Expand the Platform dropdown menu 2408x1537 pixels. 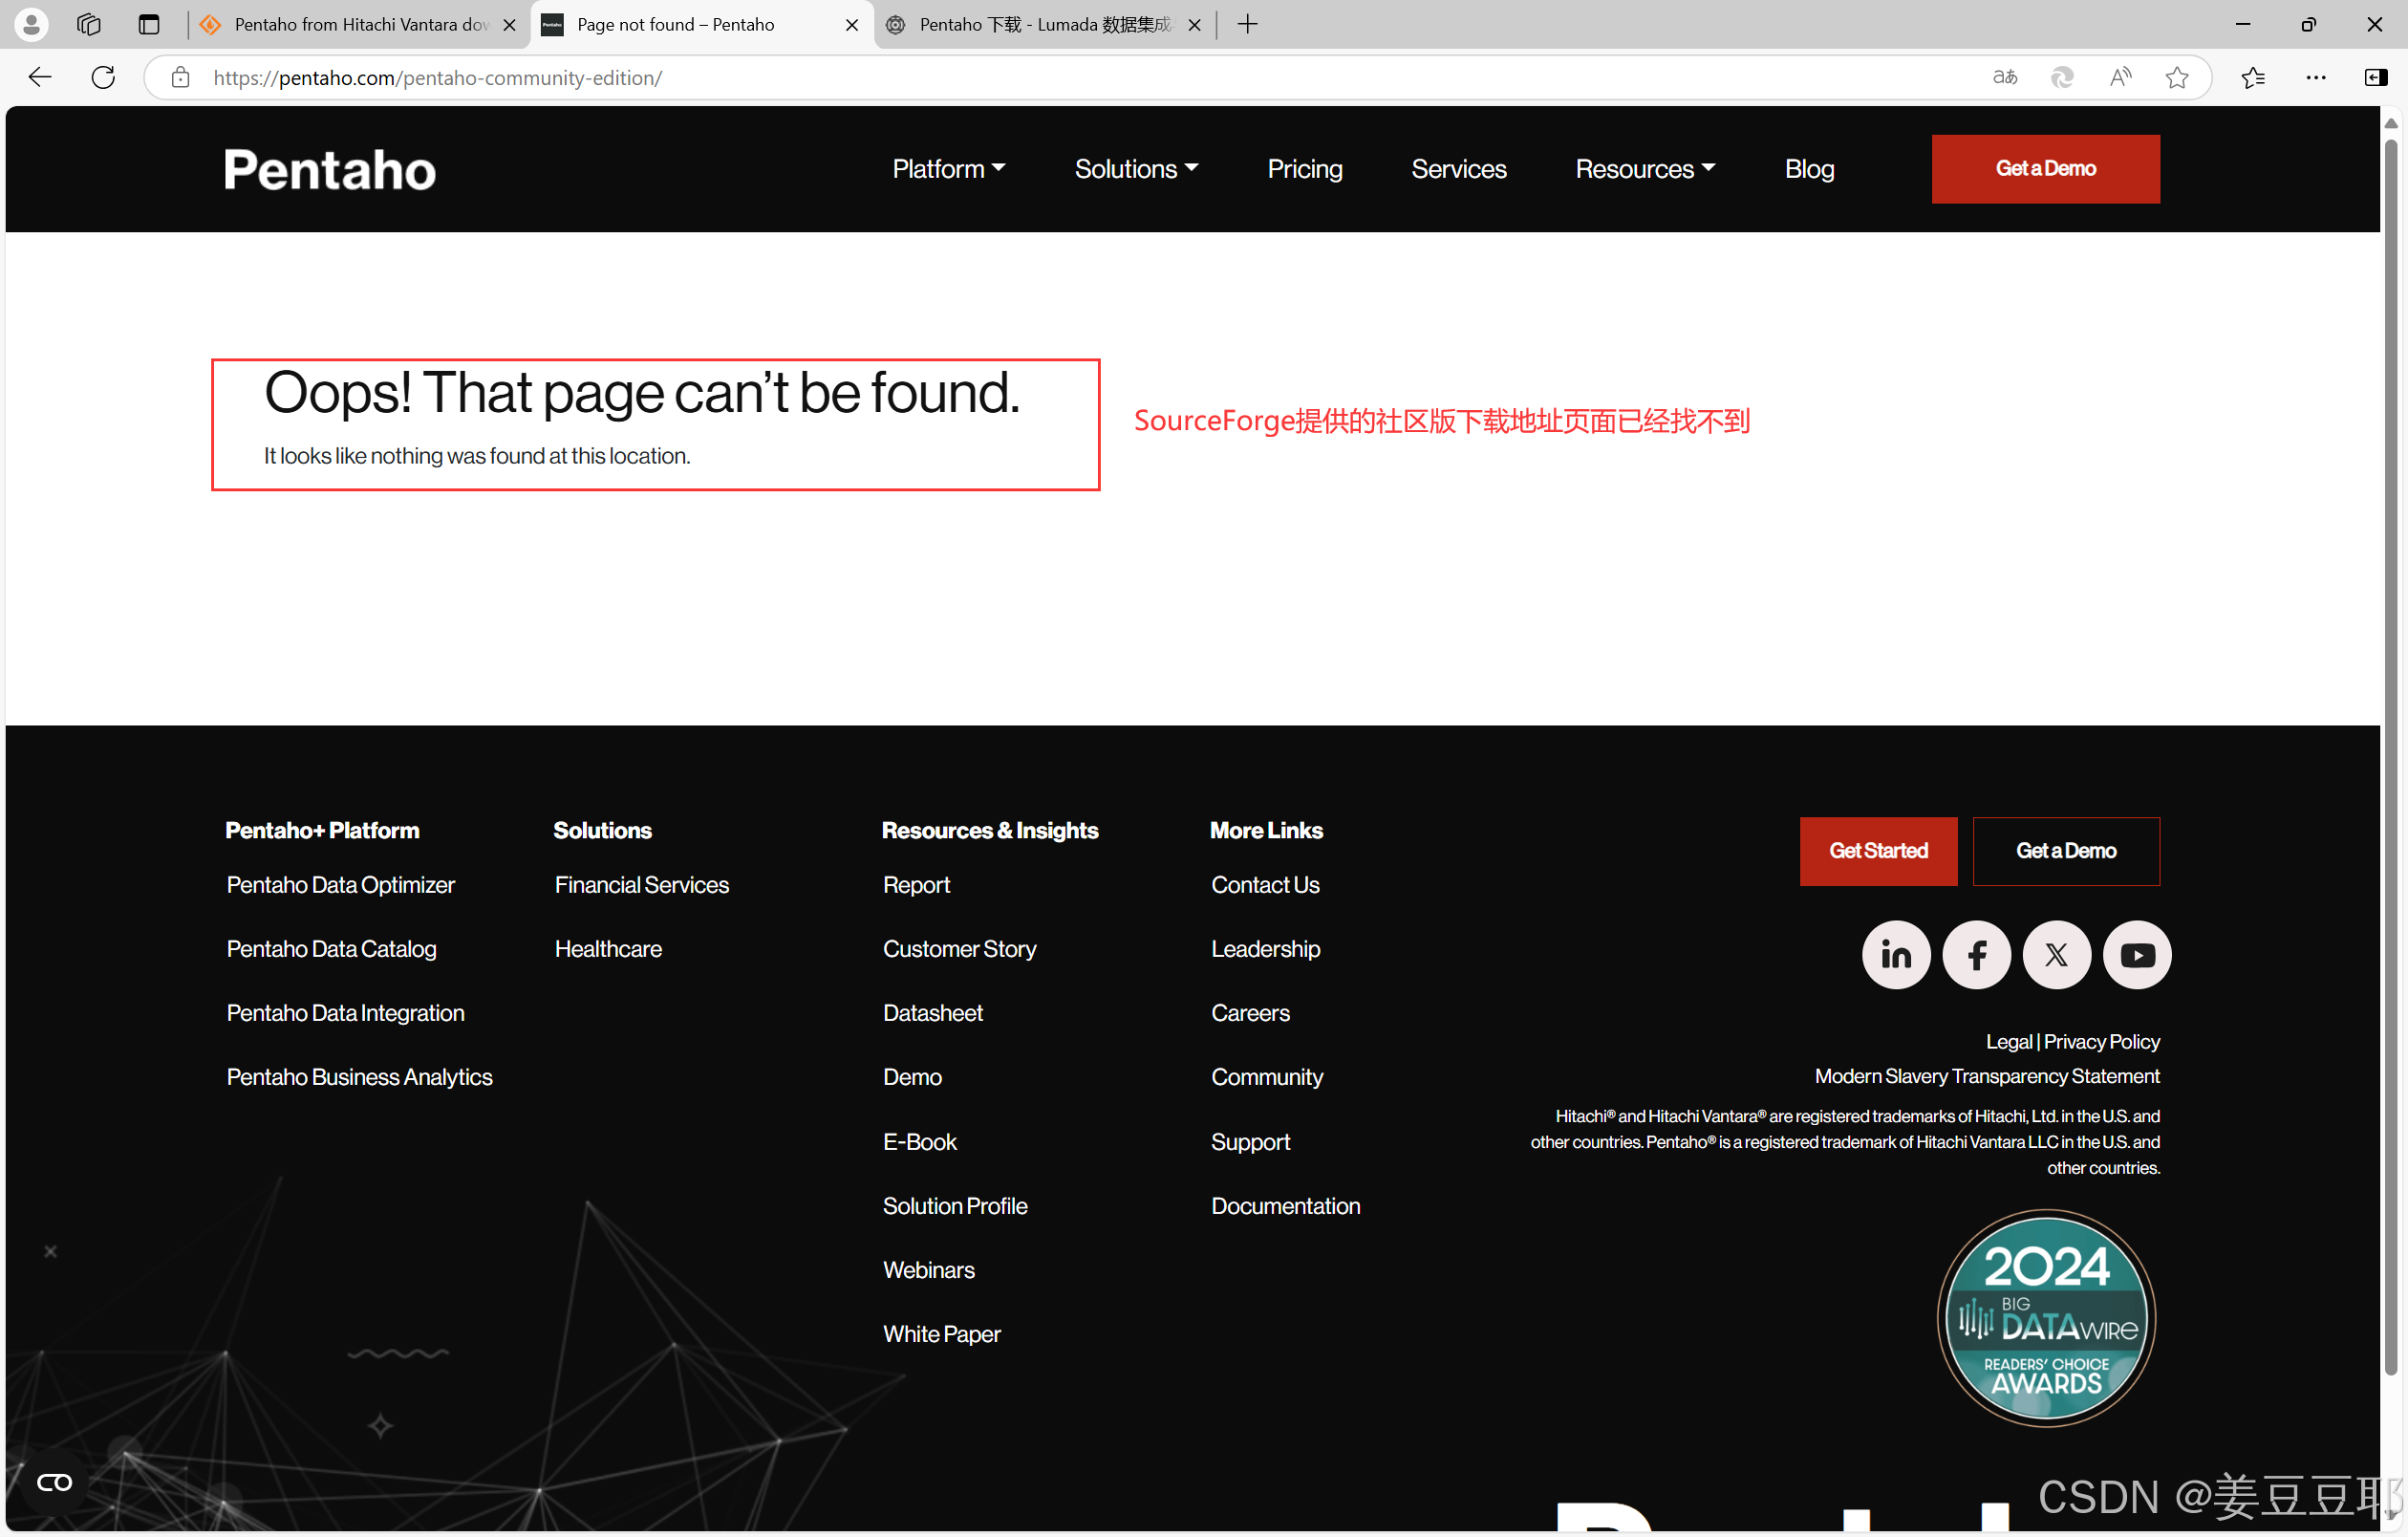[x=948, y=169]
